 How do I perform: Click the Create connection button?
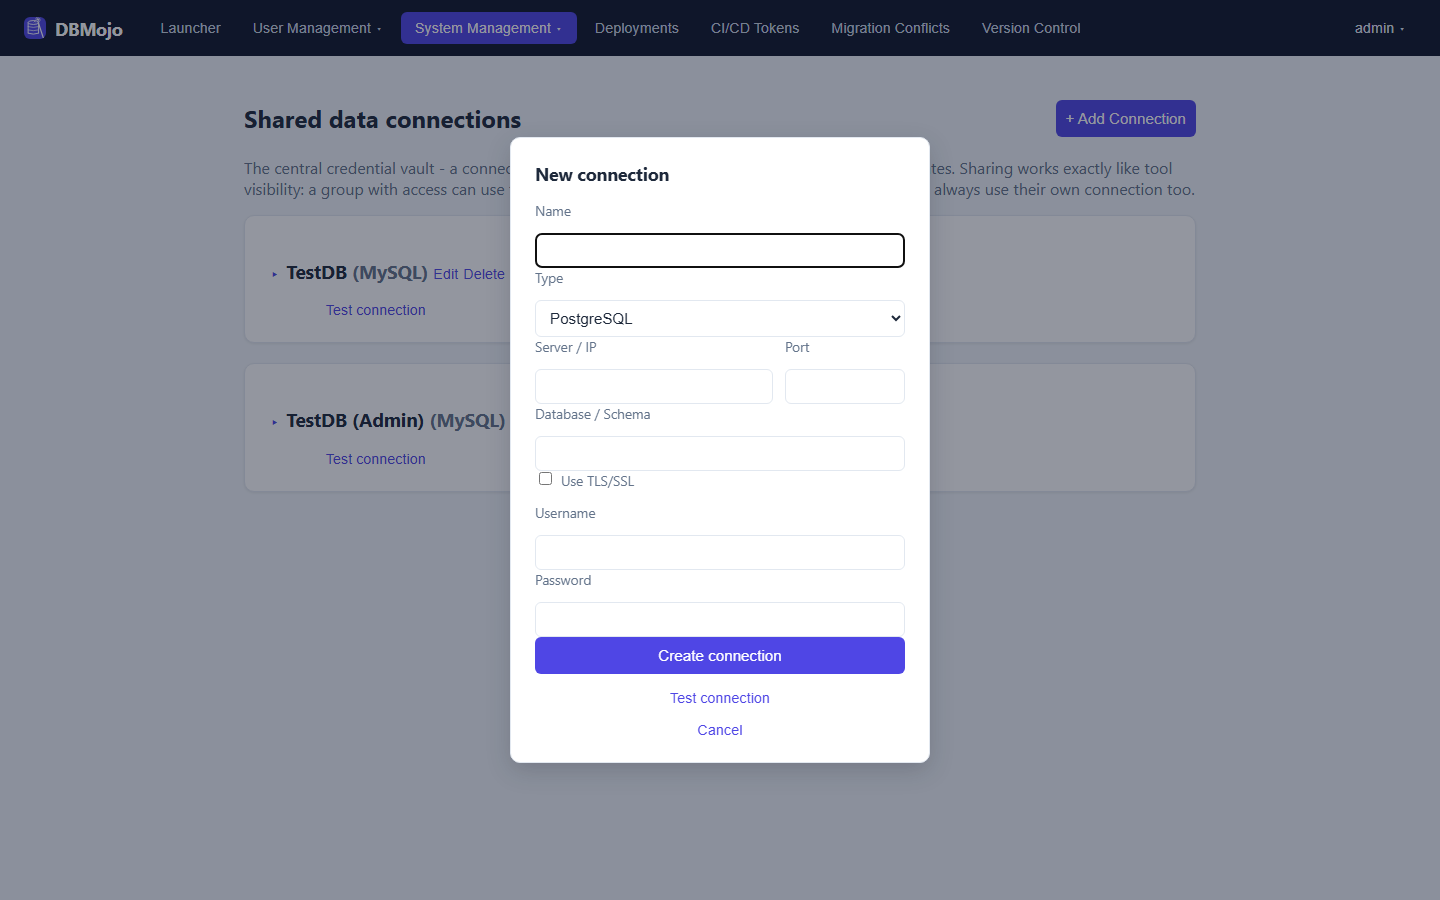[x=720, y=656]
